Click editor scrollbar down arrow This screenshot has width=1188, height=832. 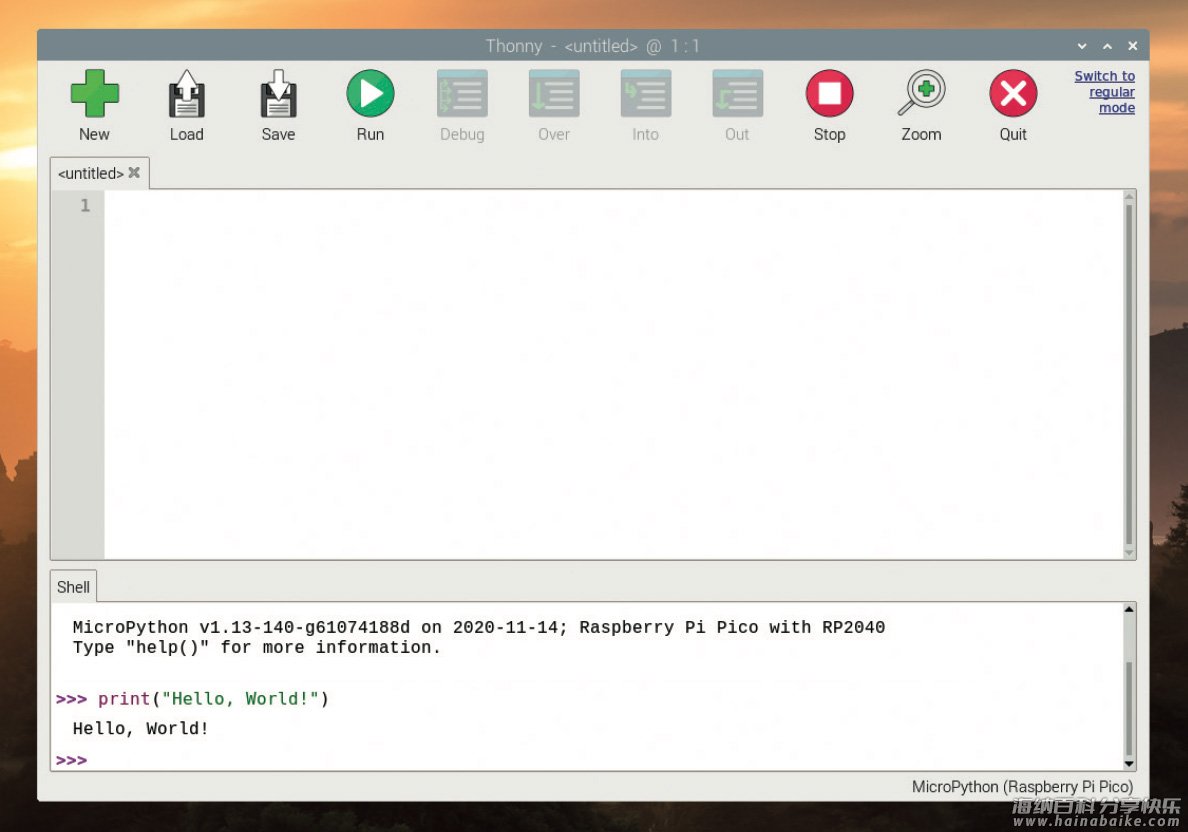pyautogui.click(x=1129, y=553)
